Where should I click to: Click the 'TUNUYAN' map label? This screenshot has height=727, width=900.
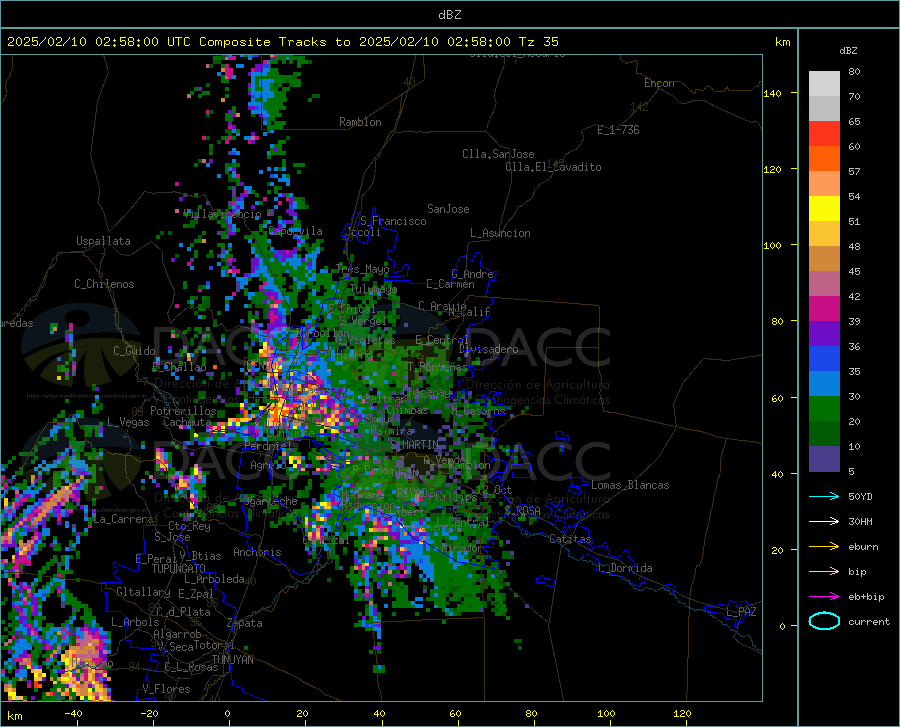[232, 660]
